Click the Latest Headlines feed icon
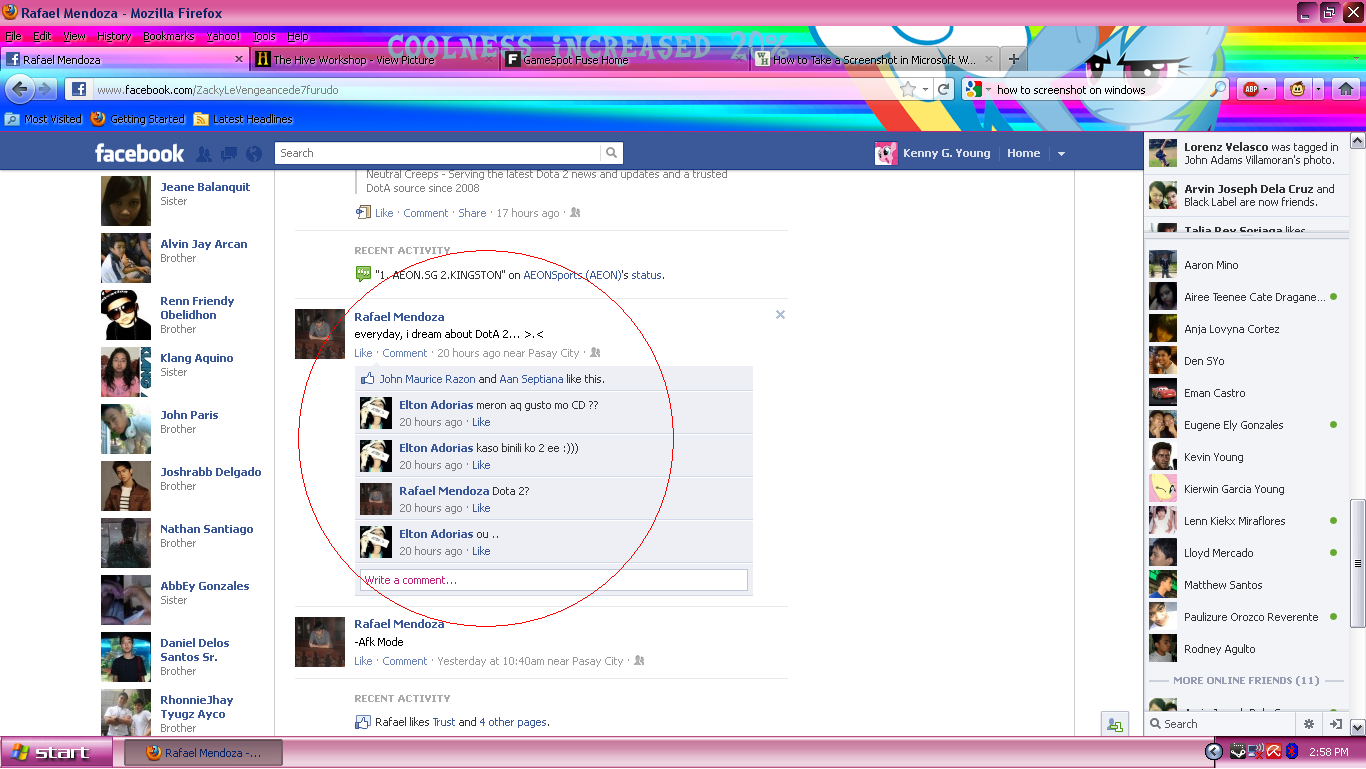 [201, 119]
